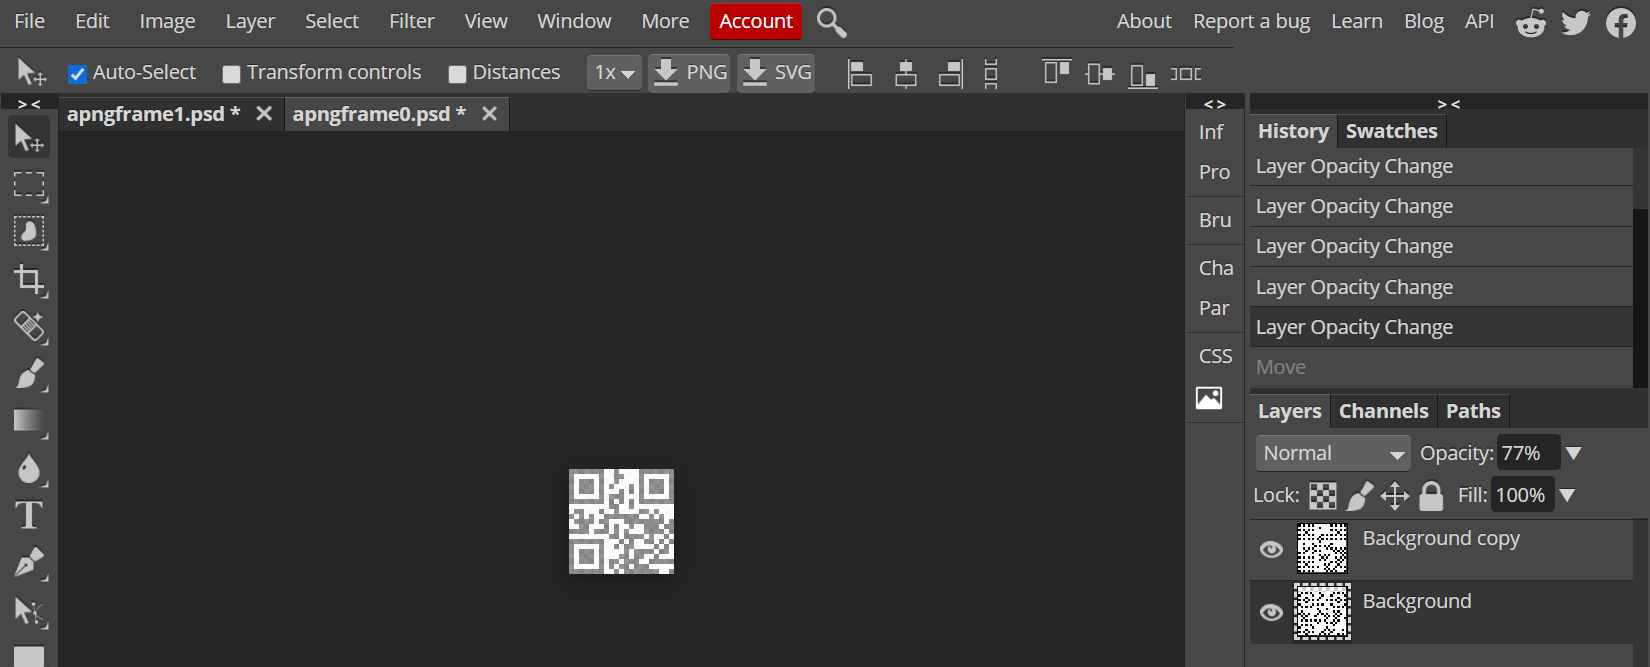1650x667 pixels.
Task: Click the Opacity 77% field
Action: [x=1528, y=453]
